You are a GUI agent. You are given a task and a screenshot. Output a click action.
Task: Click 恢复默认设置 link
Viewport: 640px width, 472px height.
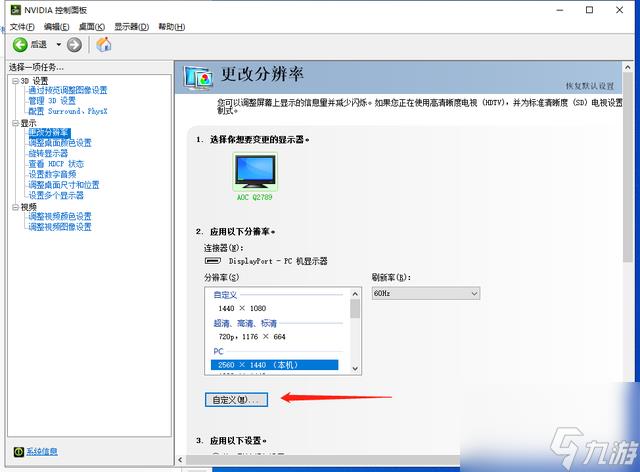click(590, 86)
